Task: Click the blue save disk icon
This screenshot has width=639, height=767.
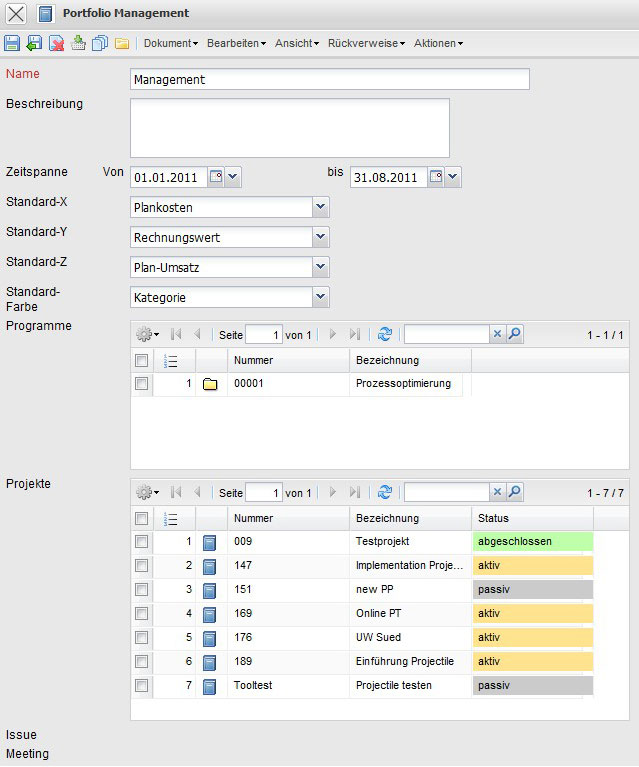Action: (13, 43)
